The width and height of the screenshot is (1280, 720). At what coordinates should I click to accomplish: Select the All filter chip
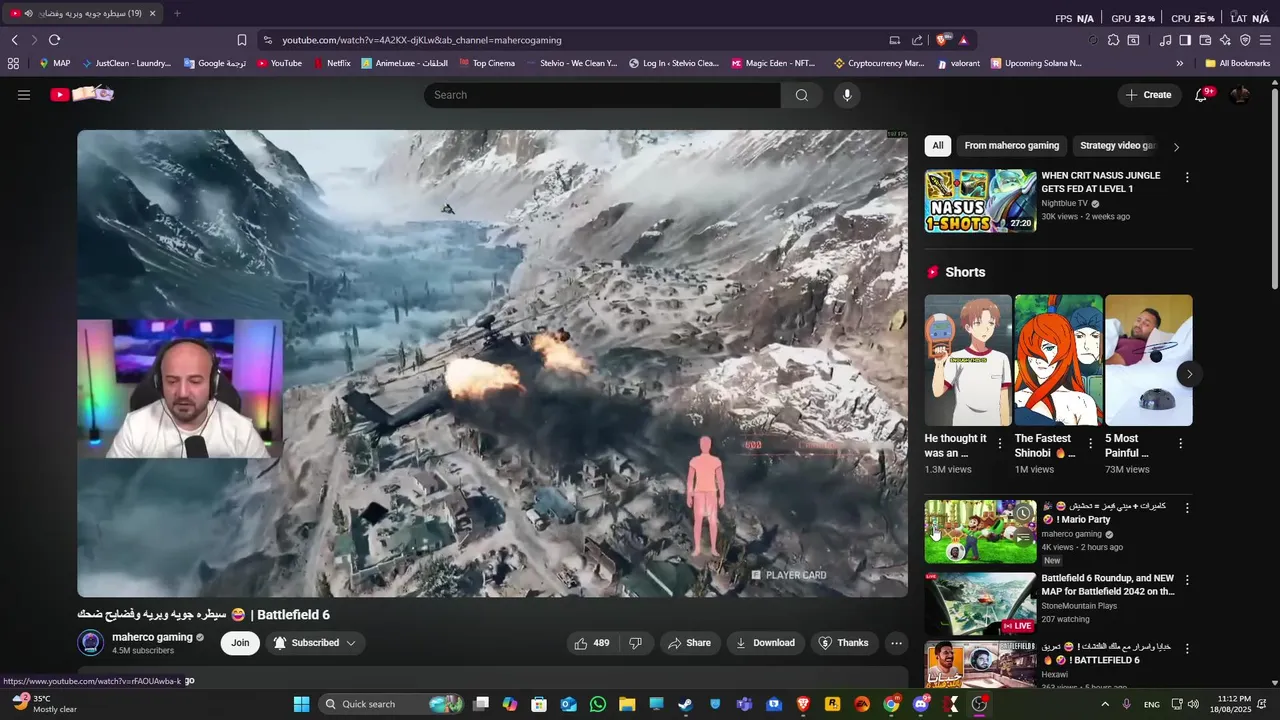[938, 146]
